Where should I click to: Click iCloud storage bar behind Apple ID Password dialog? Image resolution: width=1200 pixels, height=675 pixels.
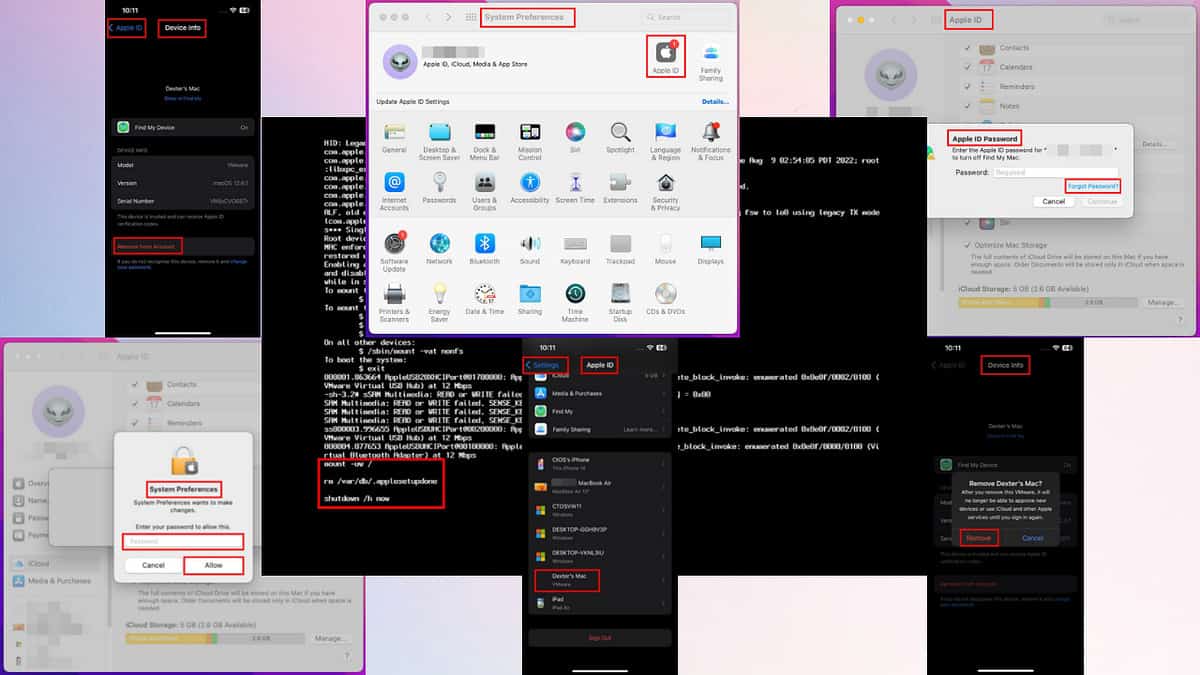(x=1049, y=302)
